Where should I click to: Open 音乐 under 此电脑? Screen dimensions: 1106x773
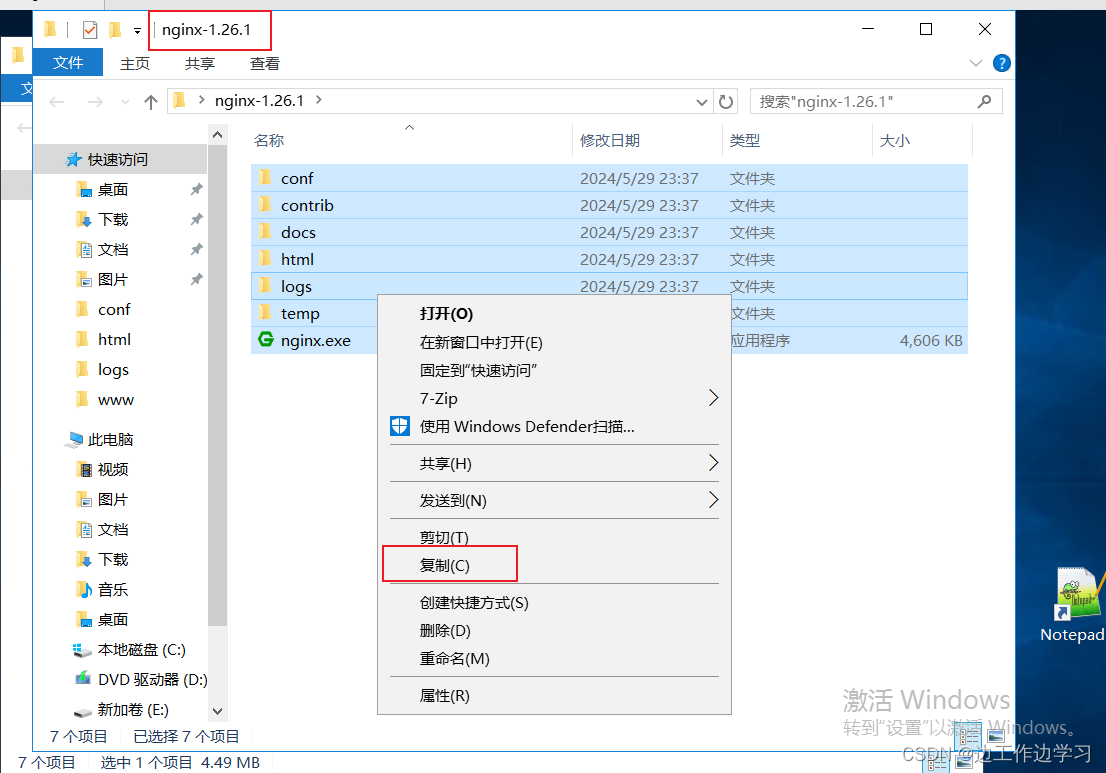pos(113,590)
